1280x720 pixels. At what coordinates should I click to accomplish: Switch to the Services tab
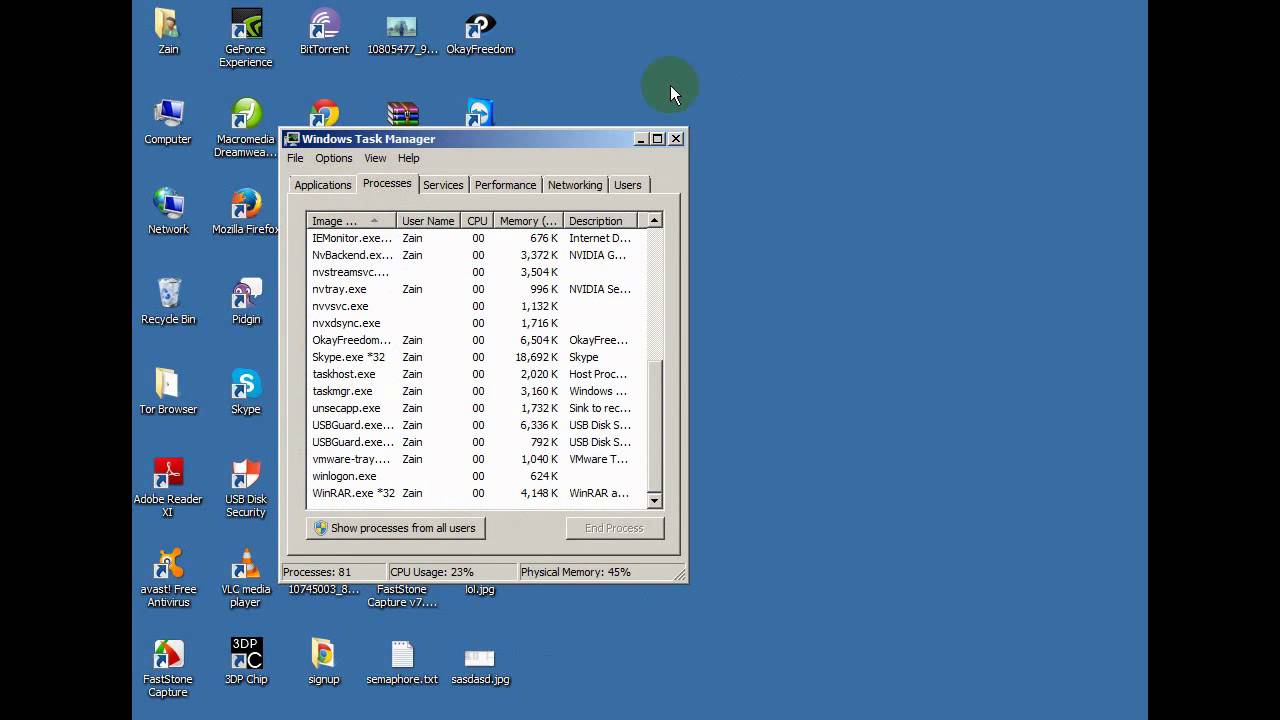coord(443,185)
